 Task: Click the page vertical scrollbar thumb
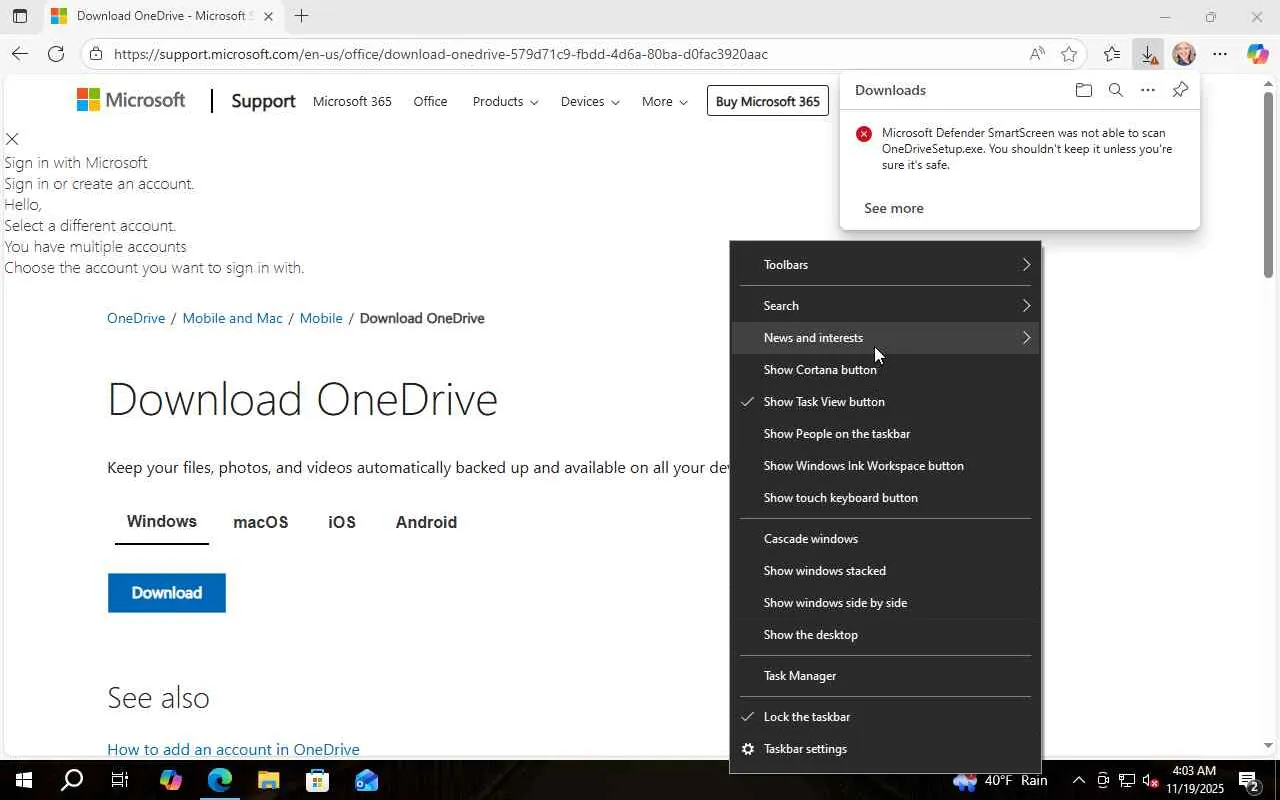point(1269,185)
